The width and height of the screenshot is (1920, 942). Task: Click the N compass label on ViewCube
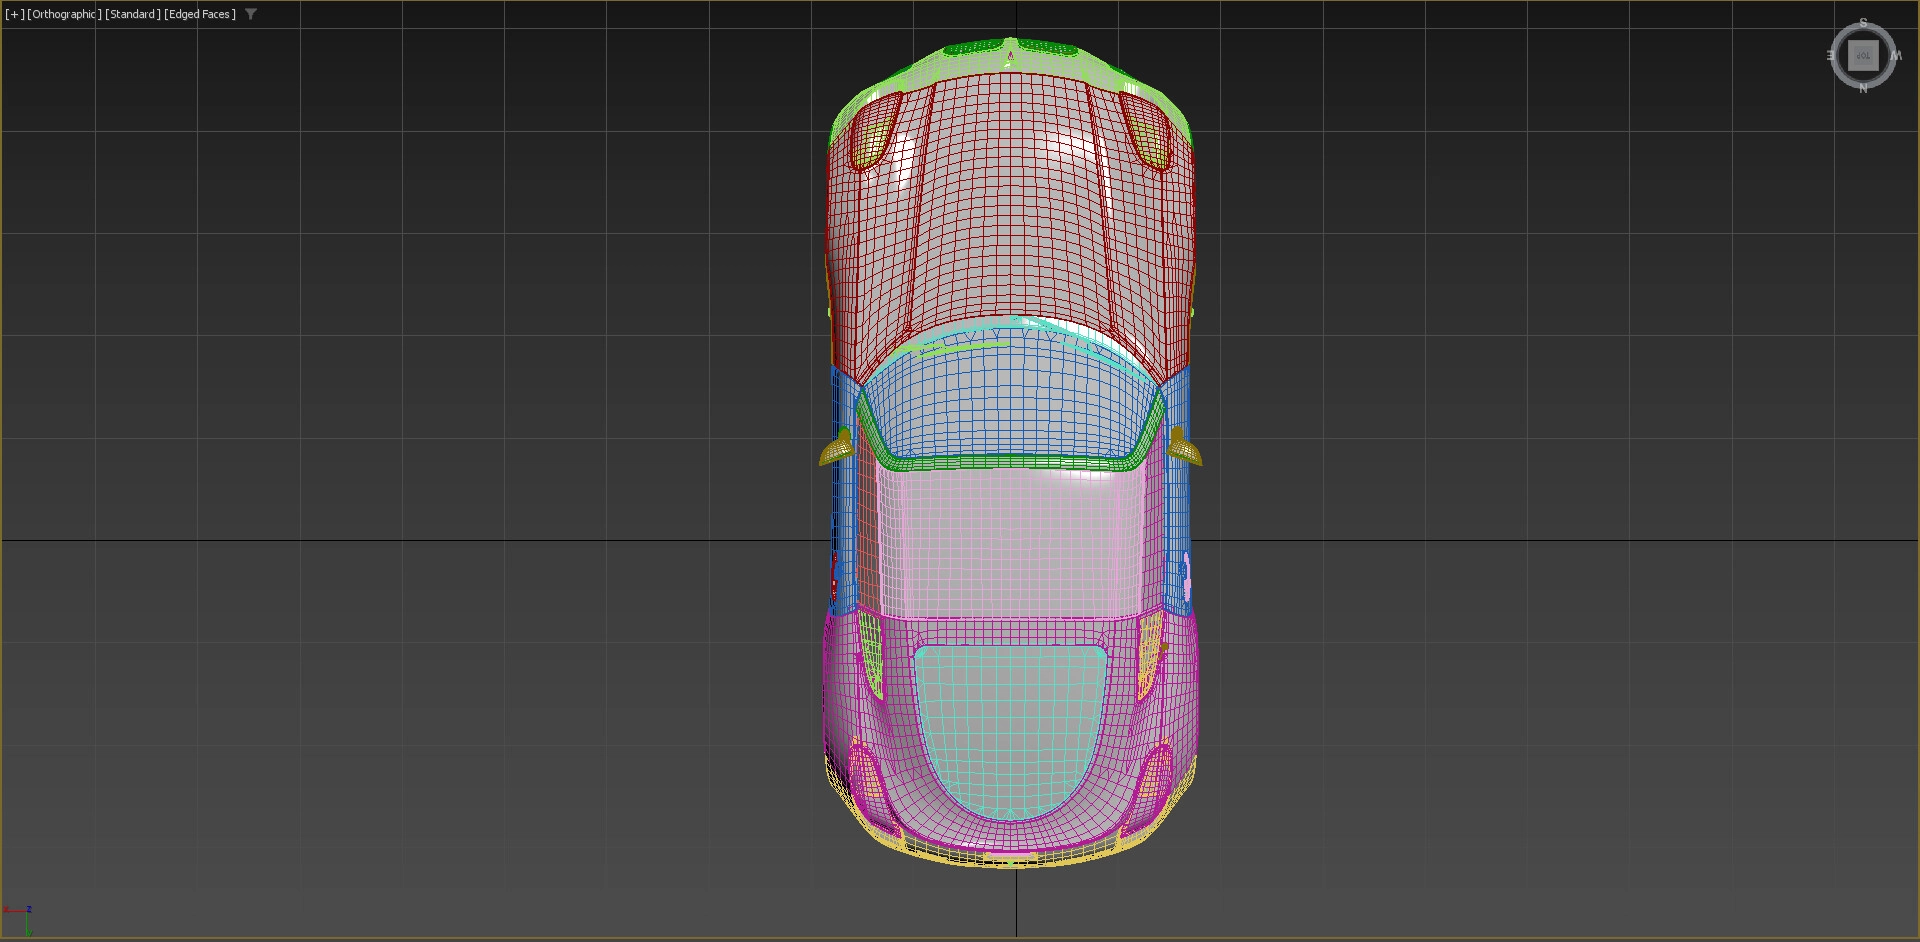coord(1863,89)
